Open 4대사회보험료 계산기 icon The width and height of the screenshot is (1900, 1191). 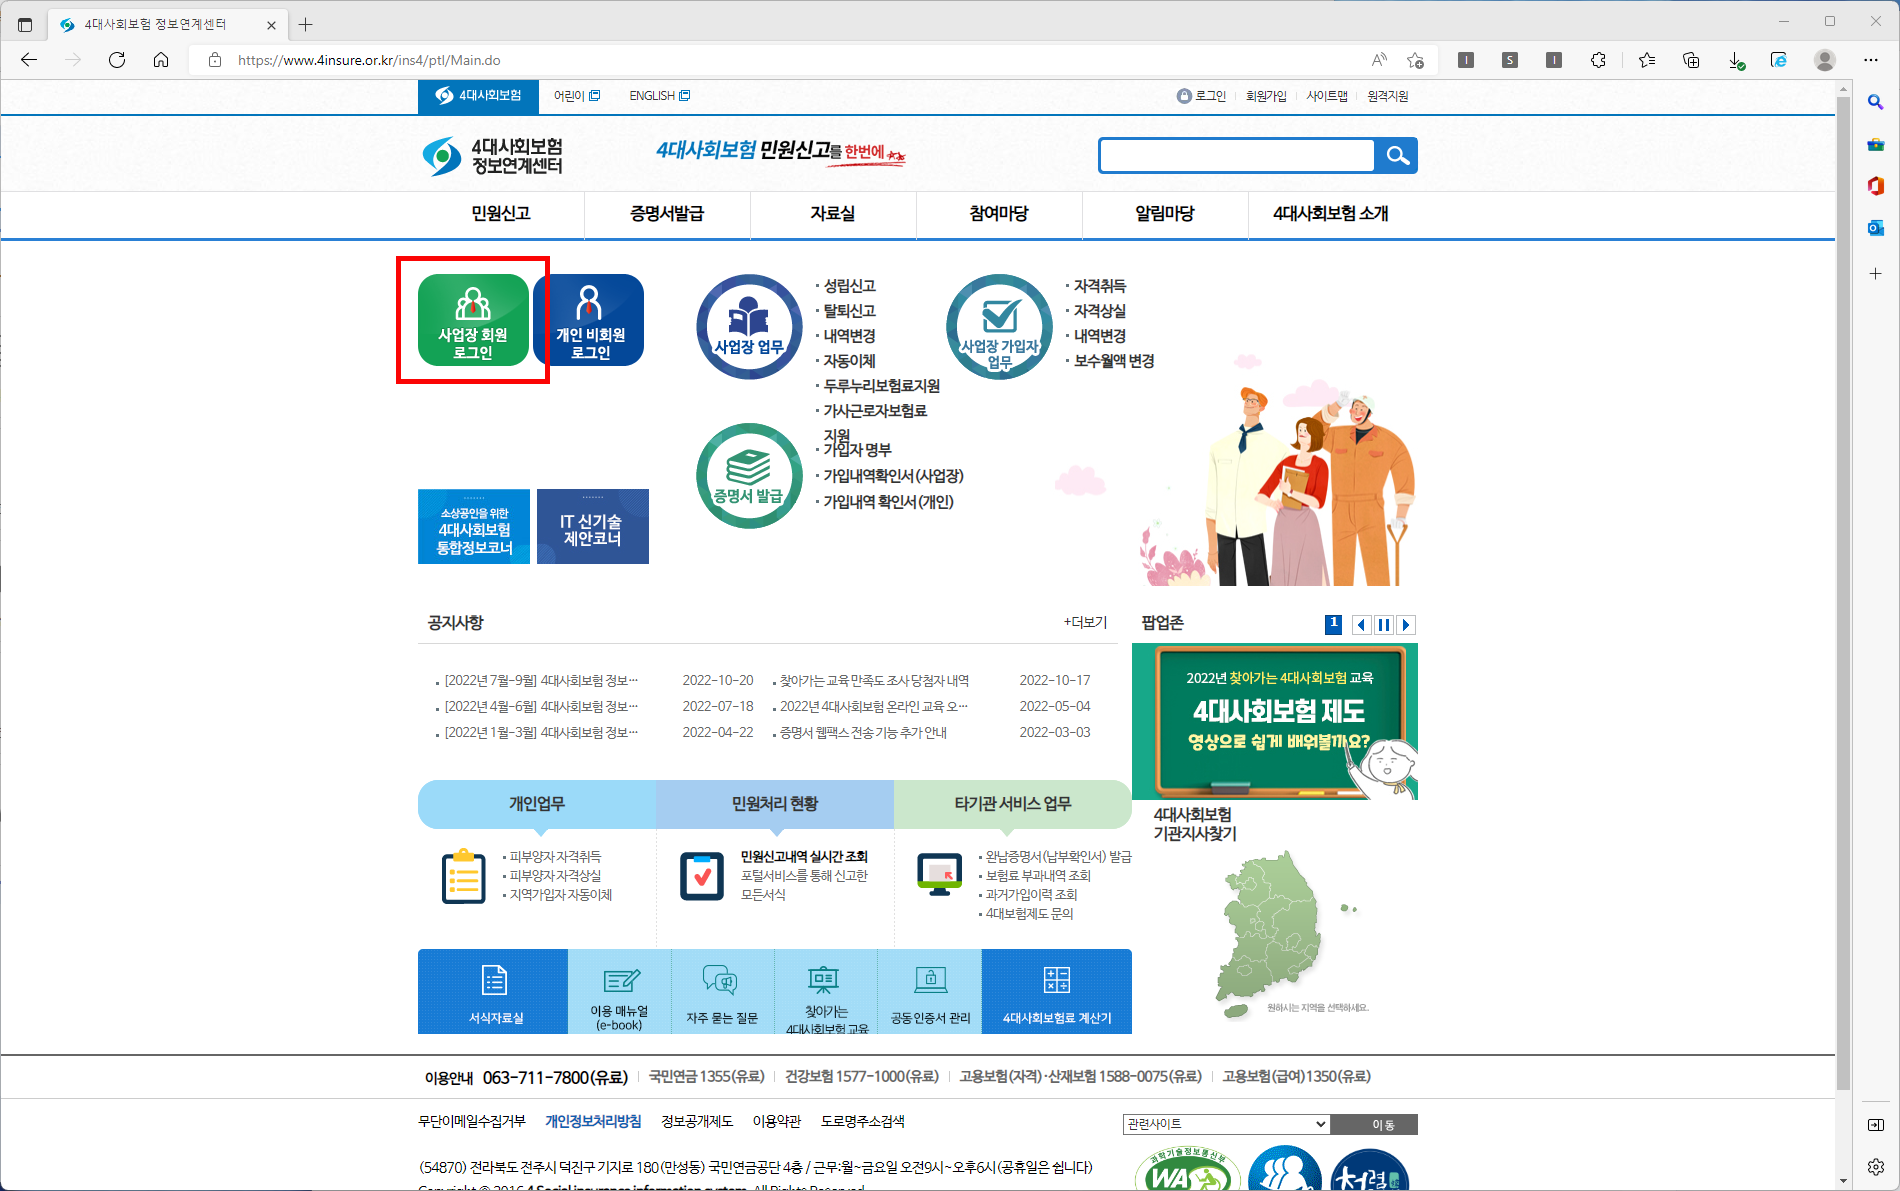point(1057,992)
